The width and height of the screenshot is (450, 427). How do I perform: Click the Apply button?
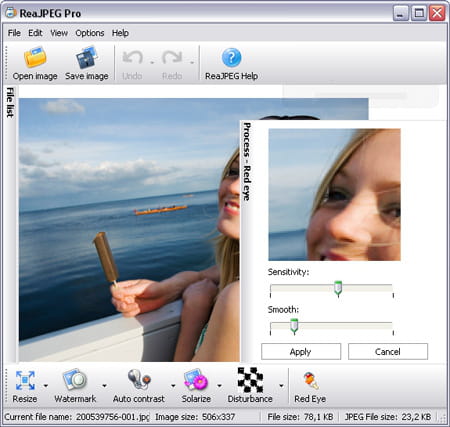point(301,352)
